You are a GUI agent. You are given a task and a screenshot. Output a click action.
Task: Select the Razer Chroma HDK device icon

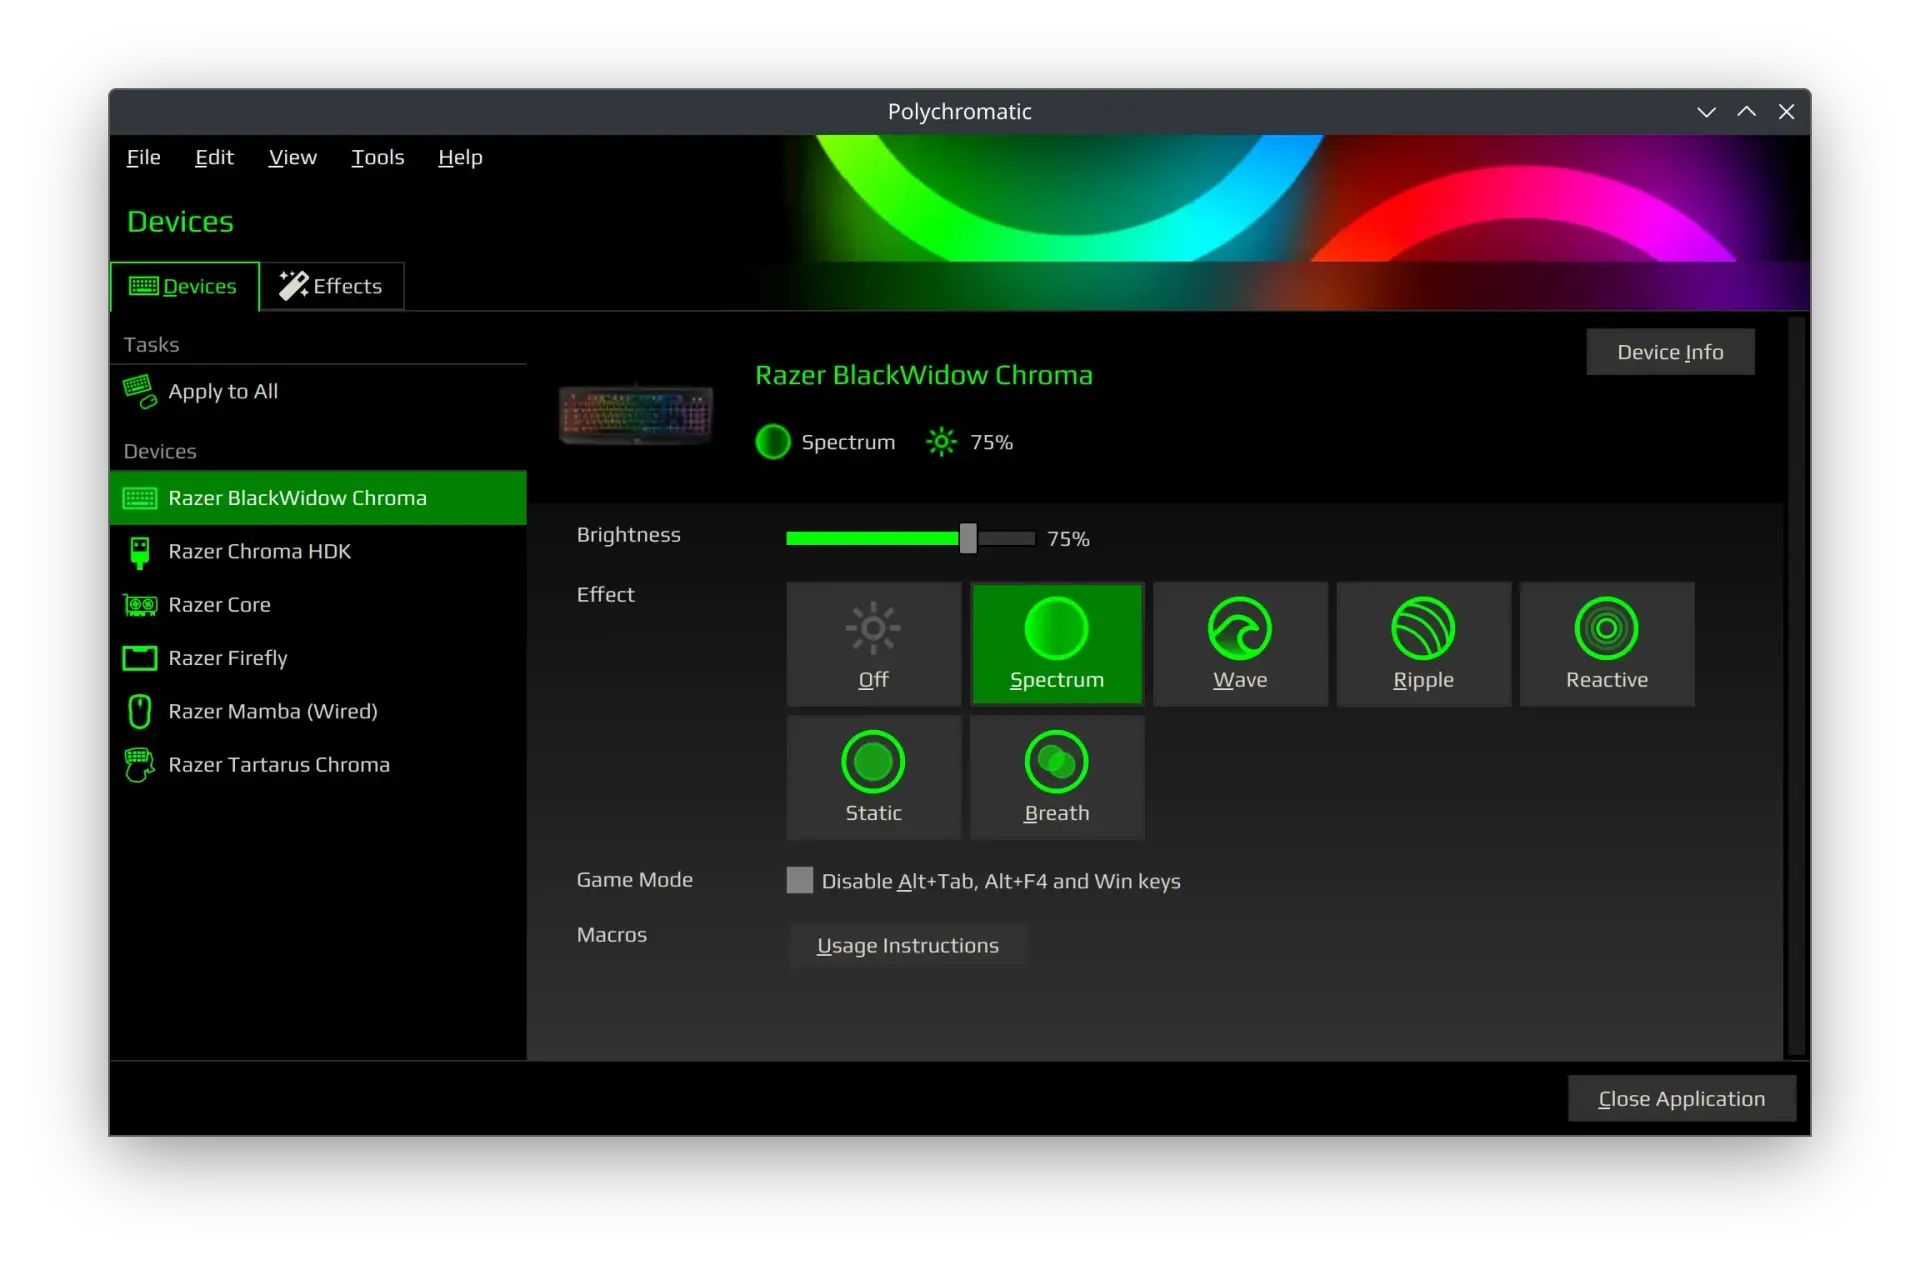click(139, 551)
